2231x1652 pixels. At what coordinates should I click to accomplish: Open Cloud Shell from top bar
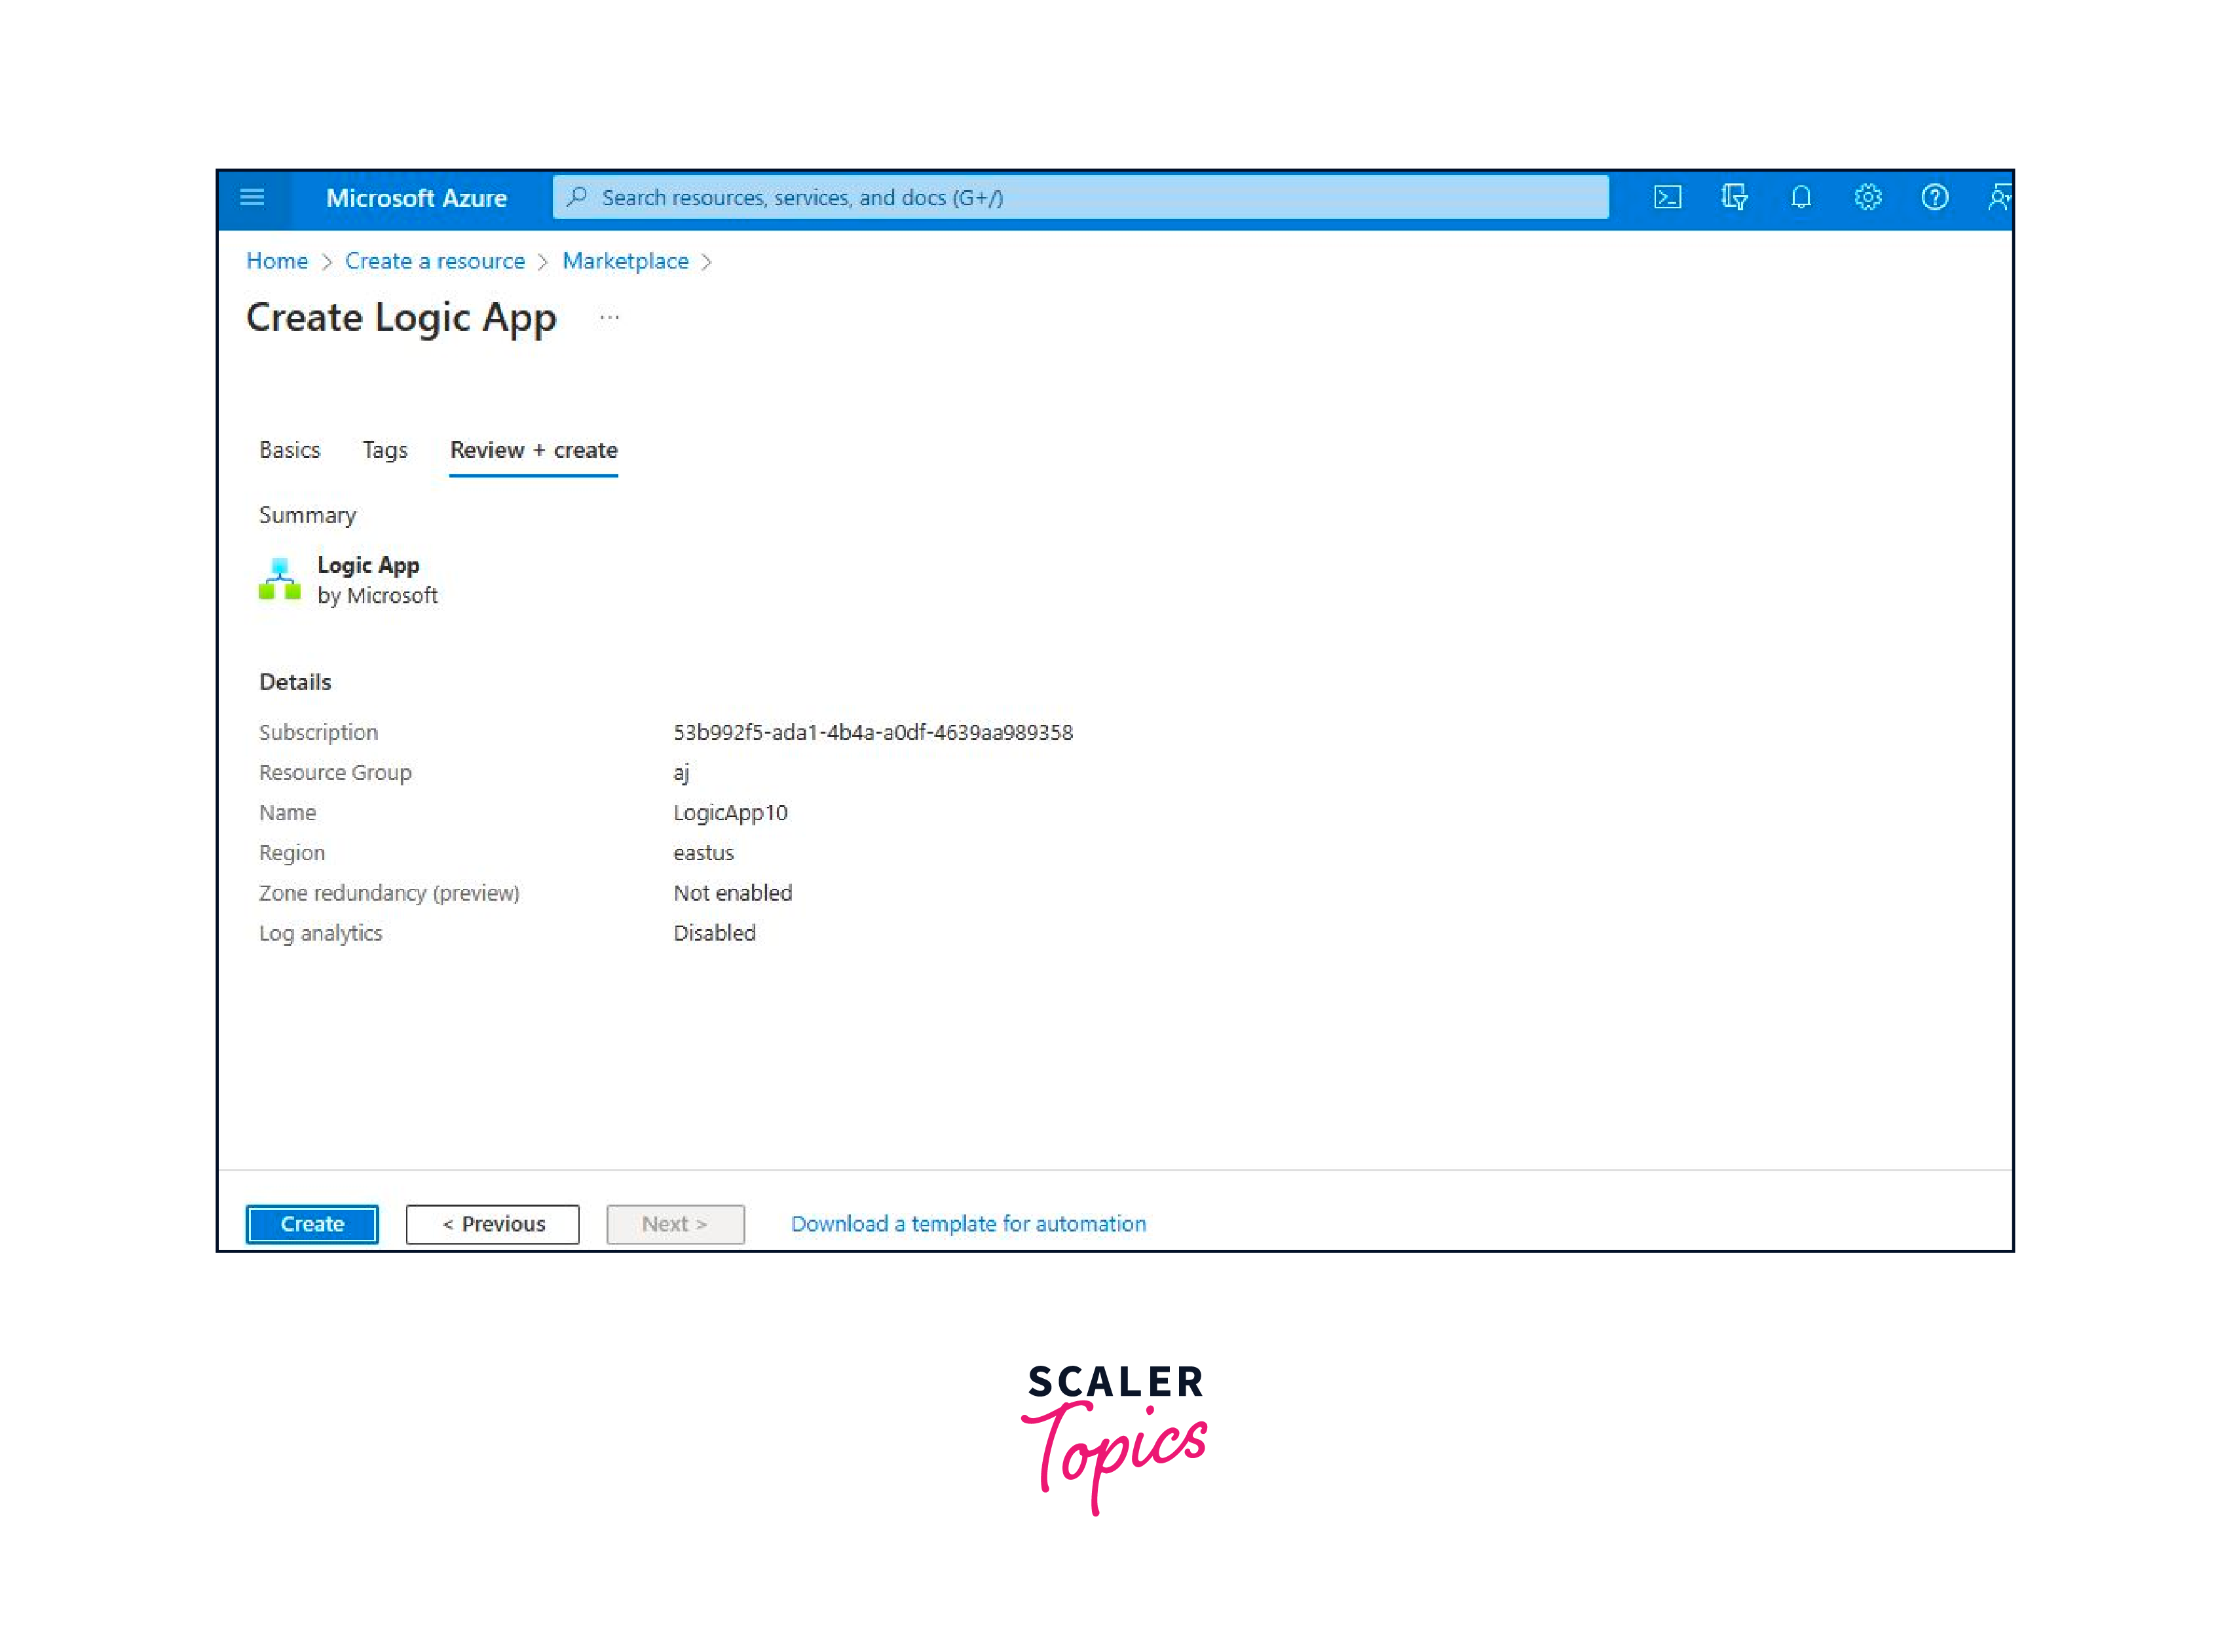pyautogui.click(x=1667, y=197)
